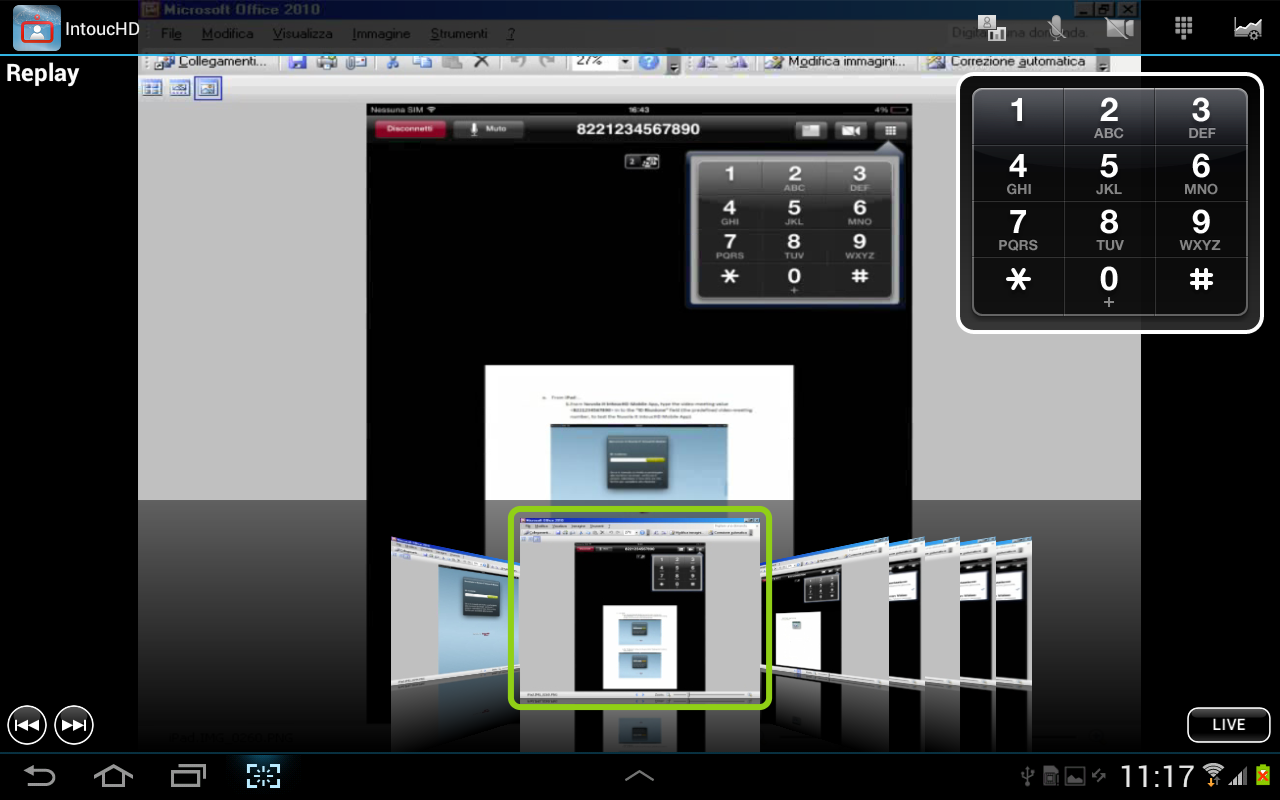The image size is (1280, 800).
Task: Open Strumenti menu in shared Office window
Action: point(459,33)
